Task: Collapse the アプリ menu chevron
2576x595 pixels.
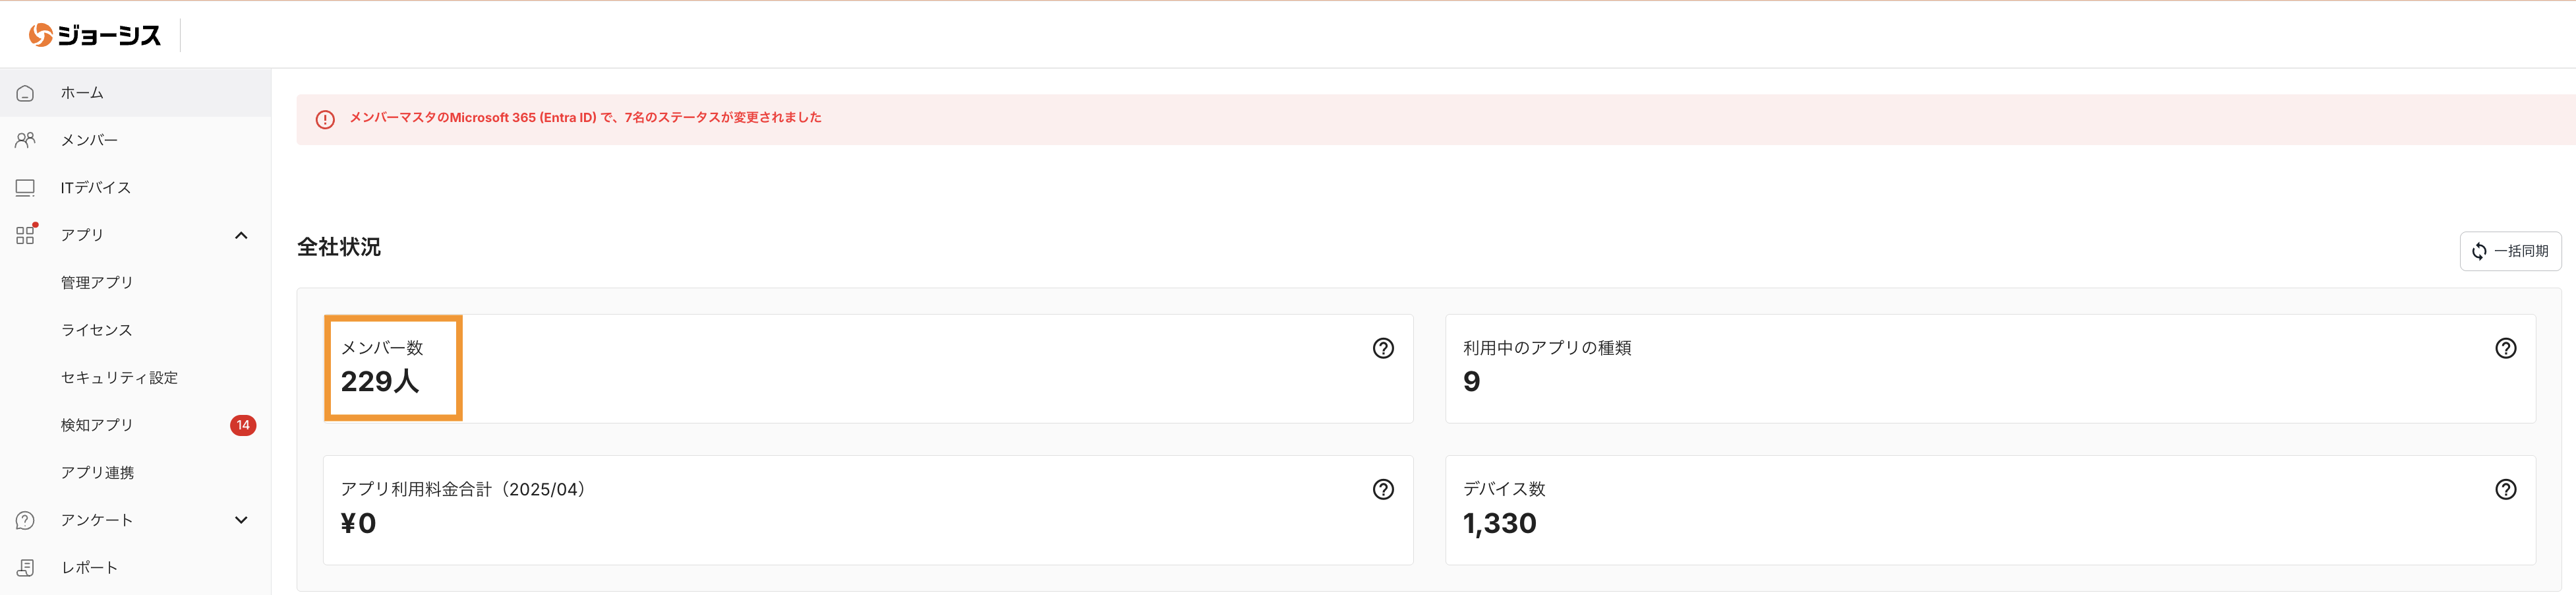Action: [x=241, y=235]
